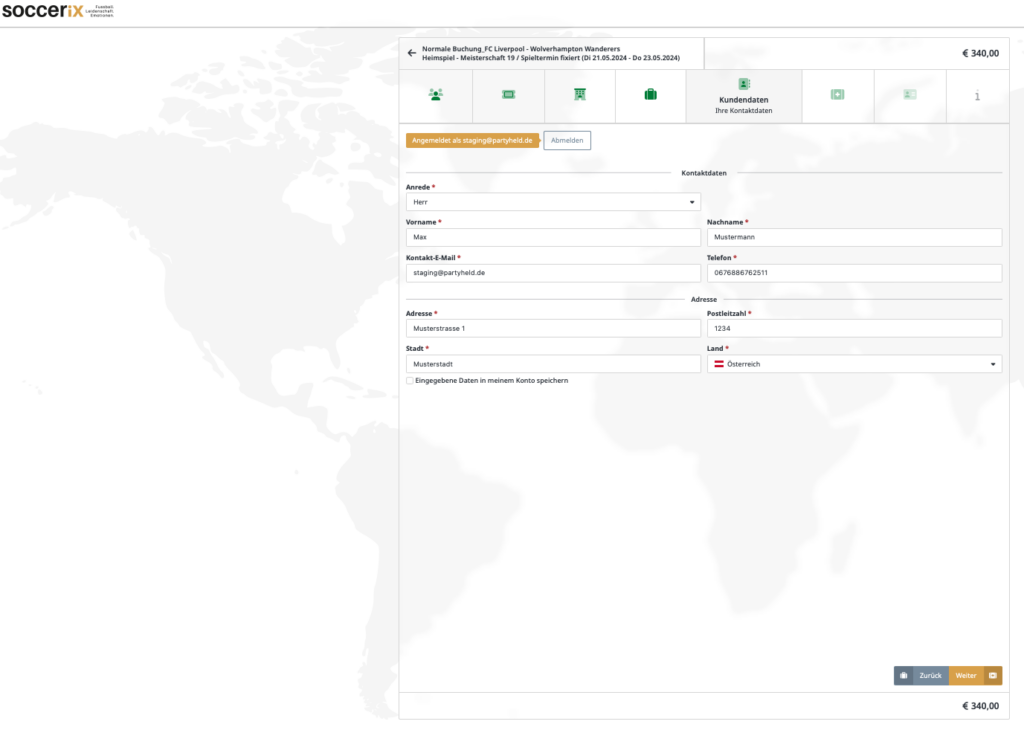Open the participants step with the people icon
Viewport: 1024px width, 730px height.
(x=436, y=95)
